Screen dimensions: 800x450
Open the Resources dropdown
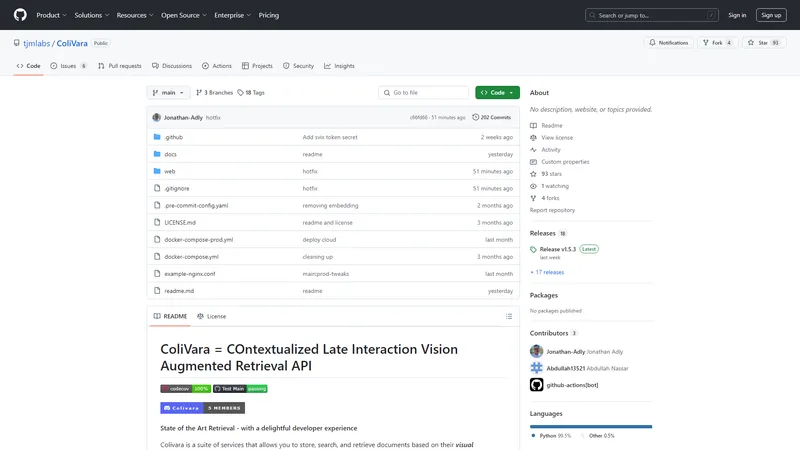tap(135, 15)
